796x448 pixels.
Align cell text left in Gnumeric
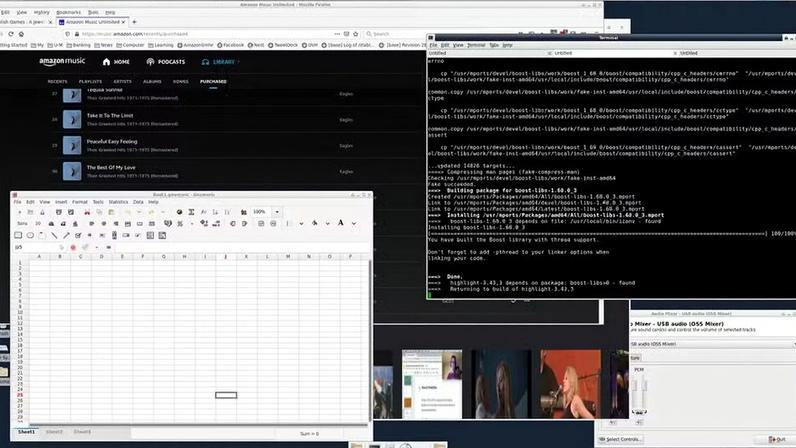pos(91,223)
